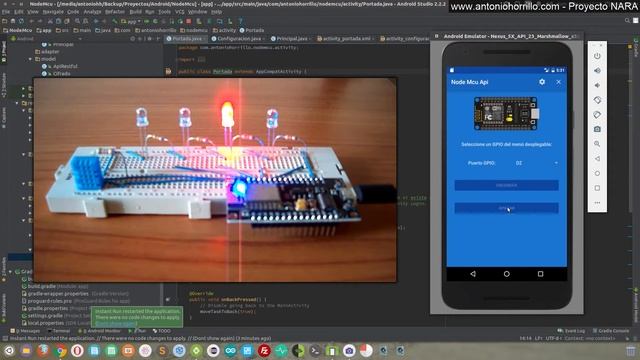Select the Portada.java editor tab

point(186,39)
